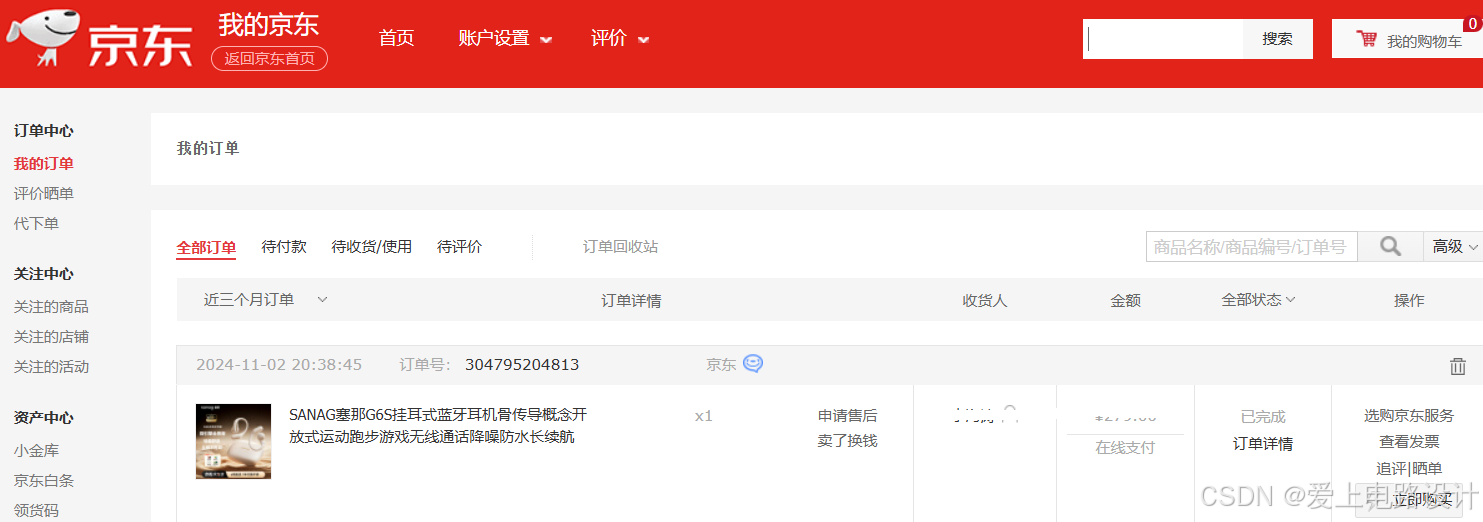The image size is (1483, 522).
Task: Click the JD dog mascot logo
Action: click(x=45, y=38)
